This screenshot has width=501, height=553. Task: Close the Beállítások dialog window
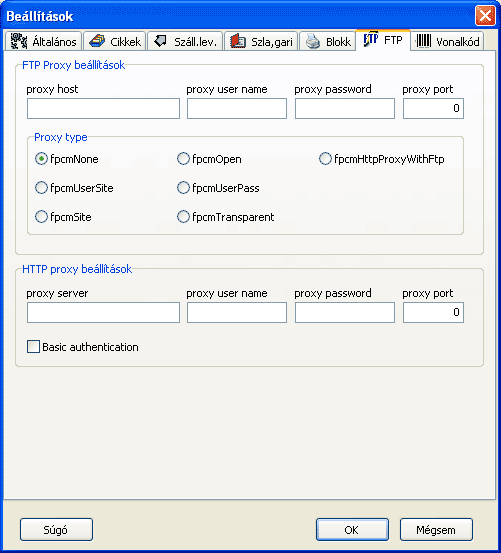[x=485, y=16]
